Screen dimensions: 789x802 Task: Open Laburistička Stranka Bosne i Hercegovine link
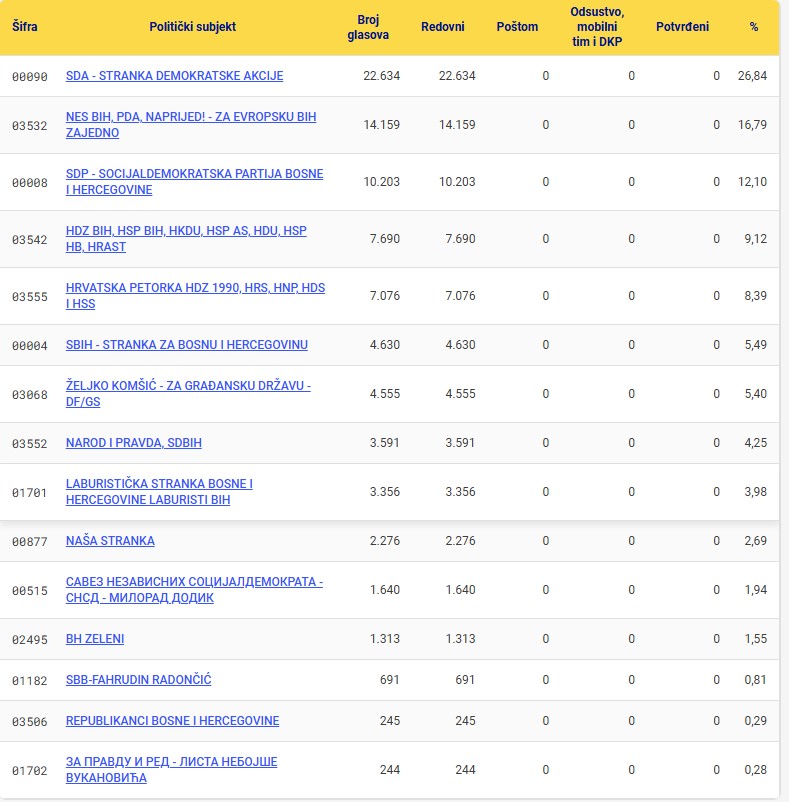[159, 492]
